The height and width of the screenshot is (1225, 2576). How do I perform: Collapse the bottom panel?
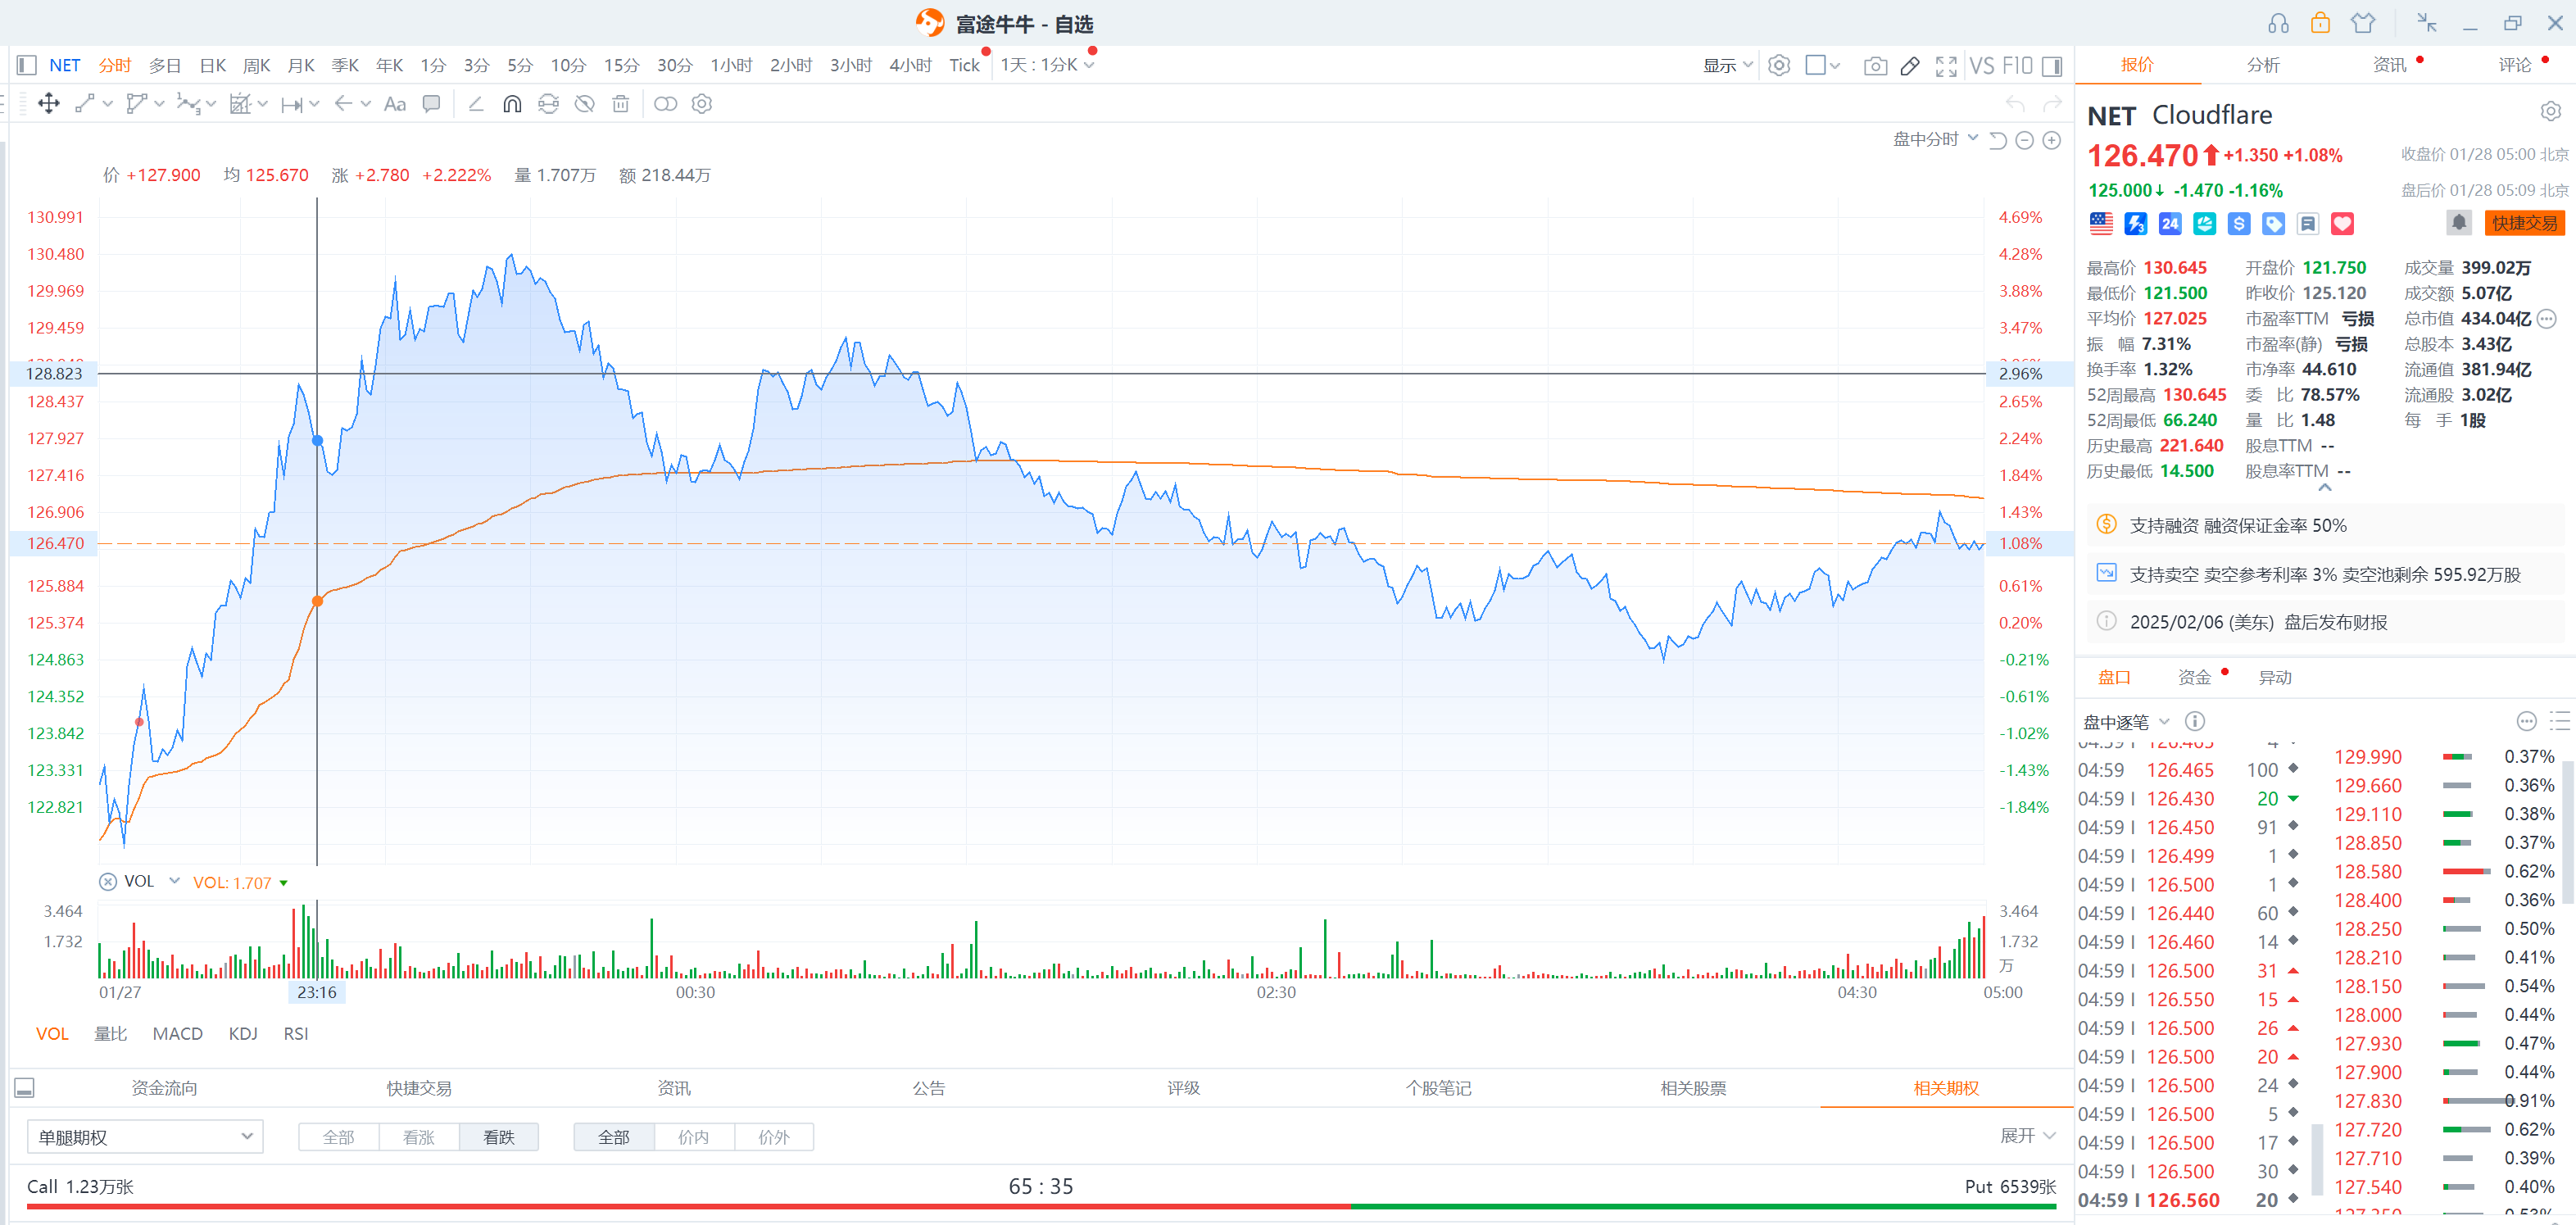tap(25, 1088)
